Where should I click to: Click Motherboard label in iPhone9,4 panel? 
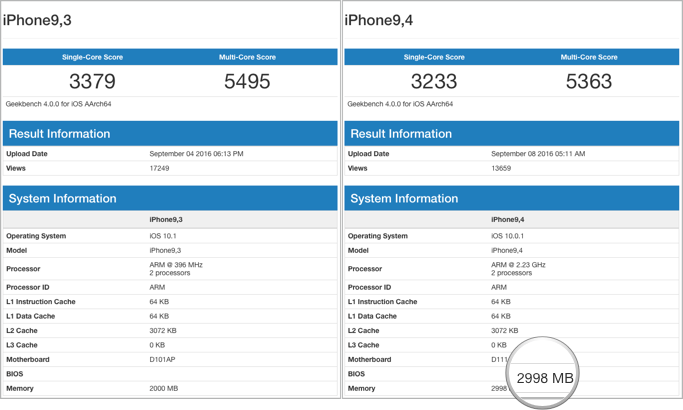369,359
